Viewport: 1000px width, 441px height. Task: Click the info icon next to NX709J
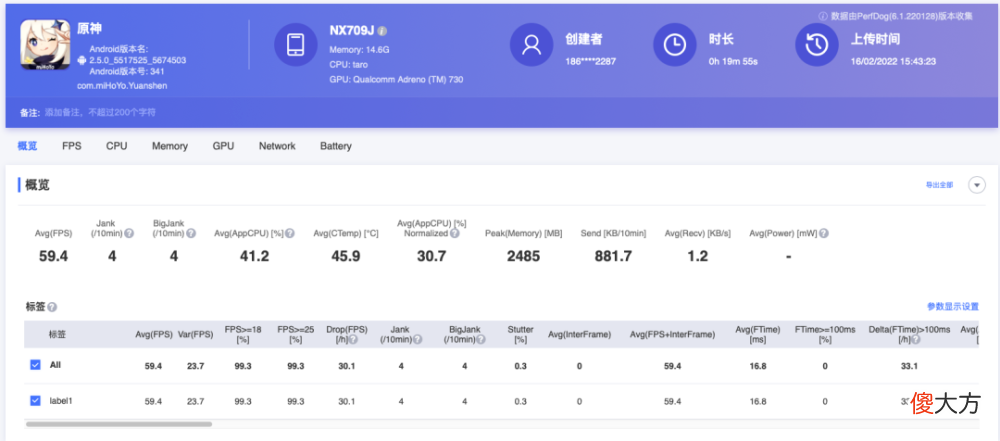(x=382, y=31)
